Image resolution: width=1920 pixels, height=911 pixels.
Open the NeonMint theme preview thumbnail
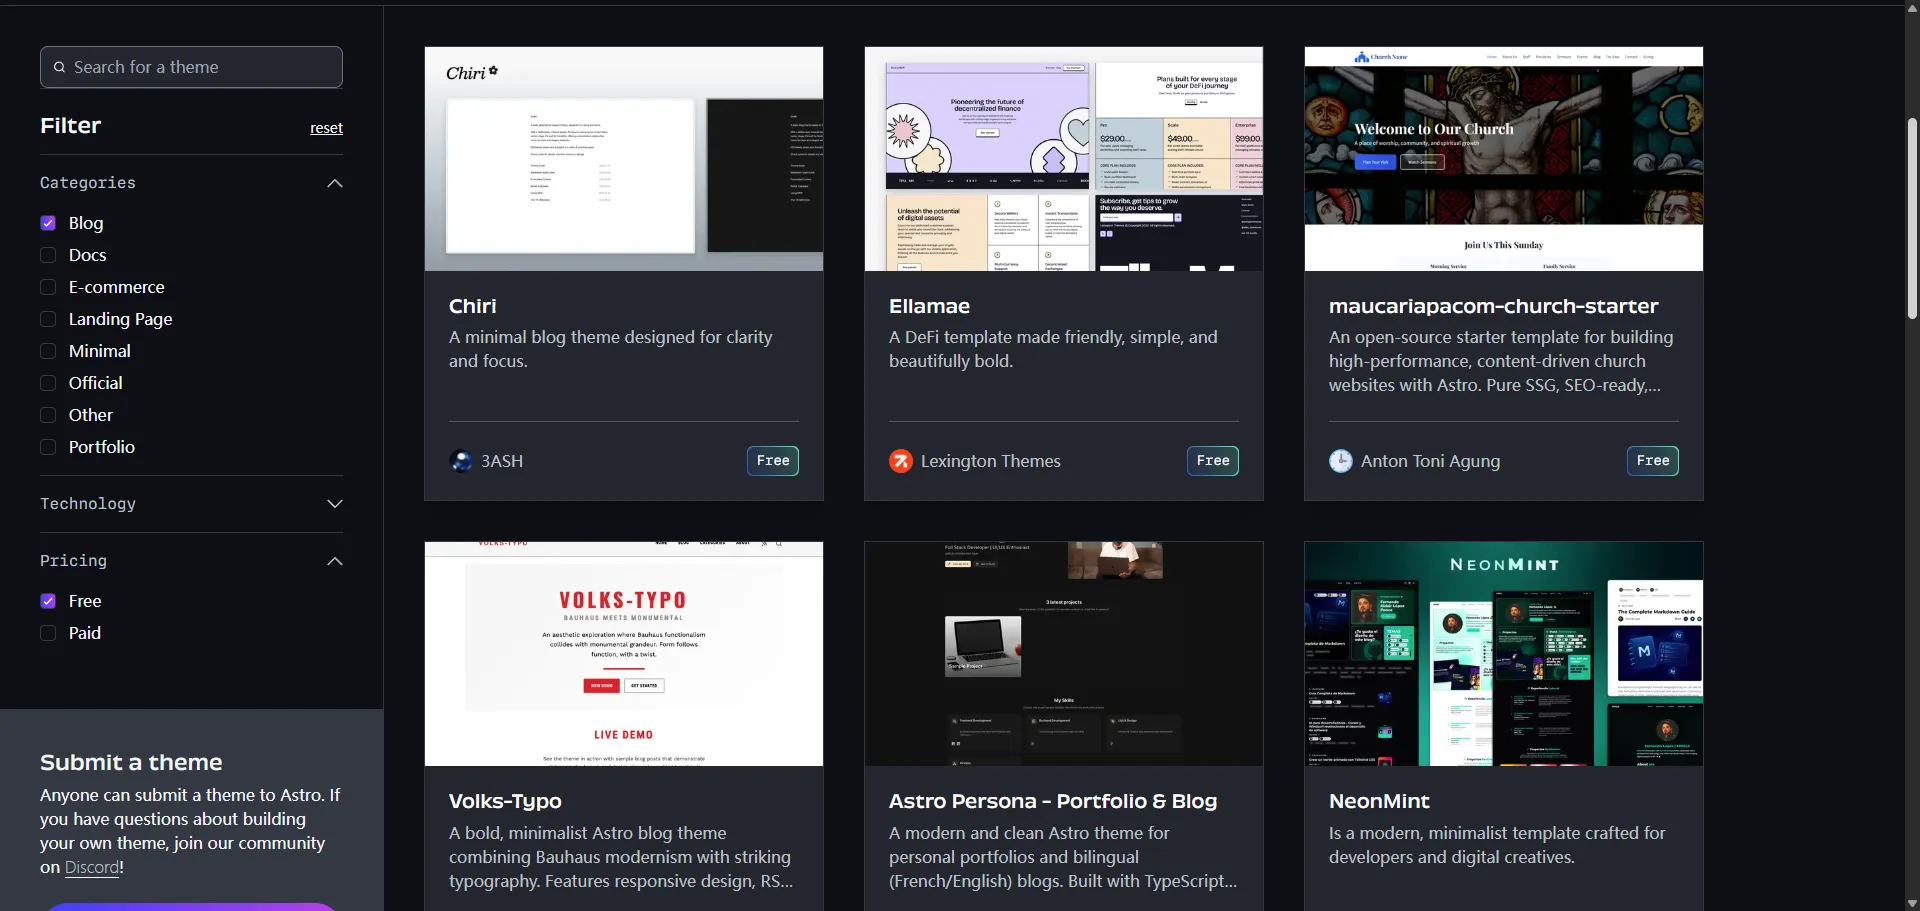click(1503, 654)
